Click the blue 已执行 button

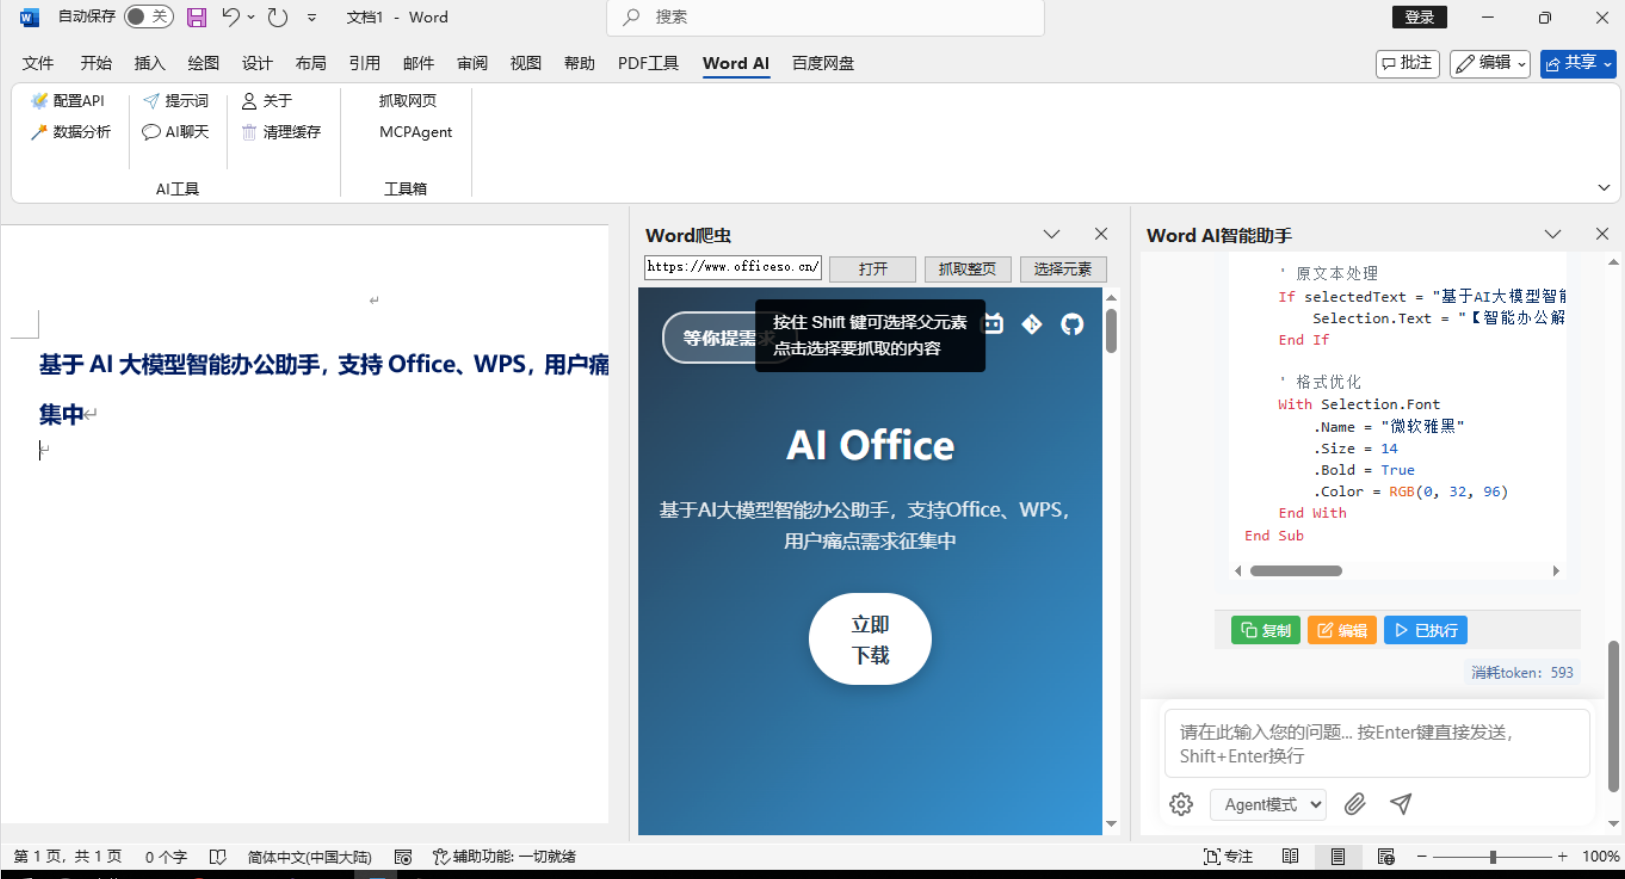pyautogui.click(x=1426, y=630)
